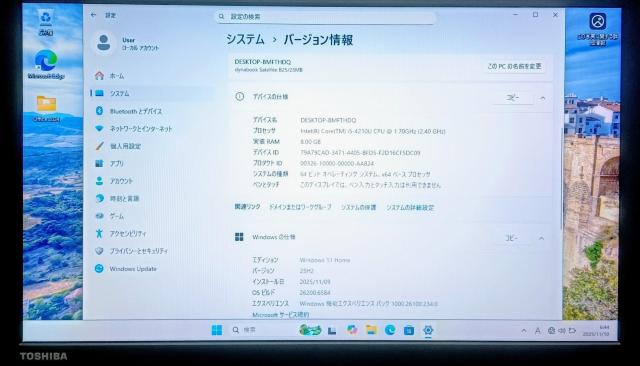Click the Windows Update sync icon

click(x=99, y=268)
